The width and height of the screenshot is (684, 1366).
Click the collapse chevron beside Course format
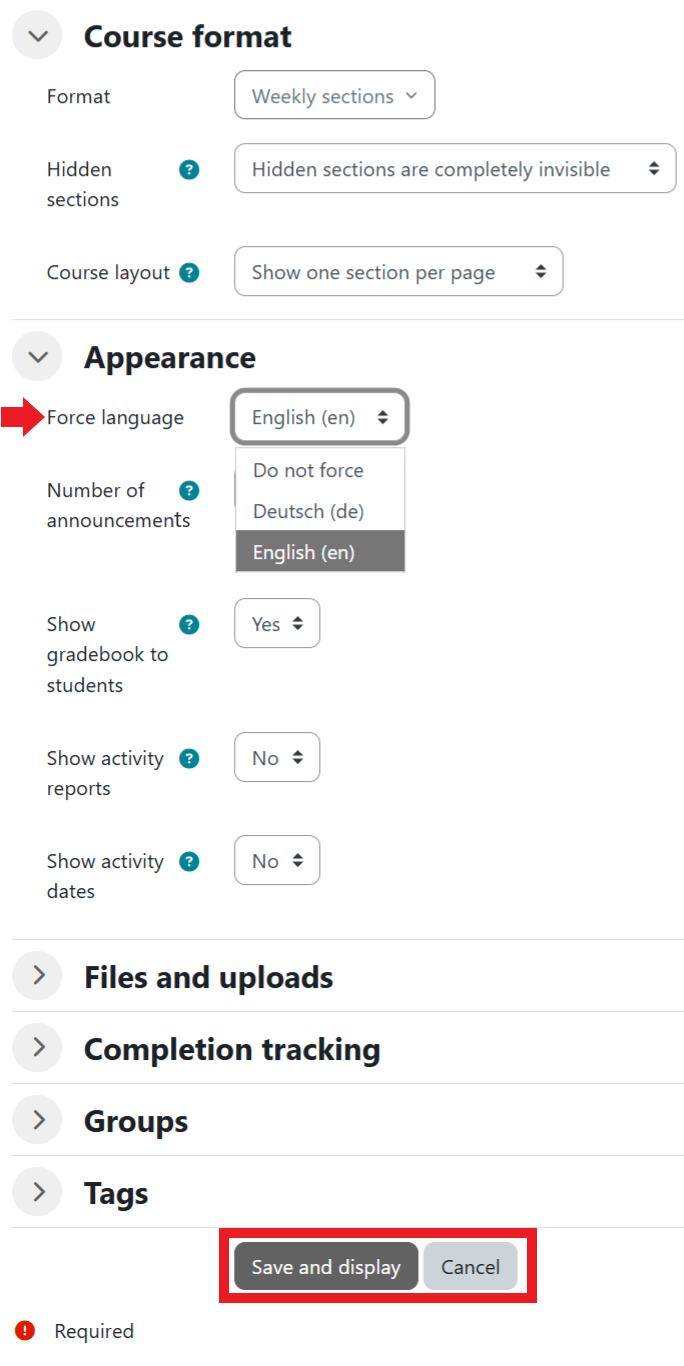[37, 35]
